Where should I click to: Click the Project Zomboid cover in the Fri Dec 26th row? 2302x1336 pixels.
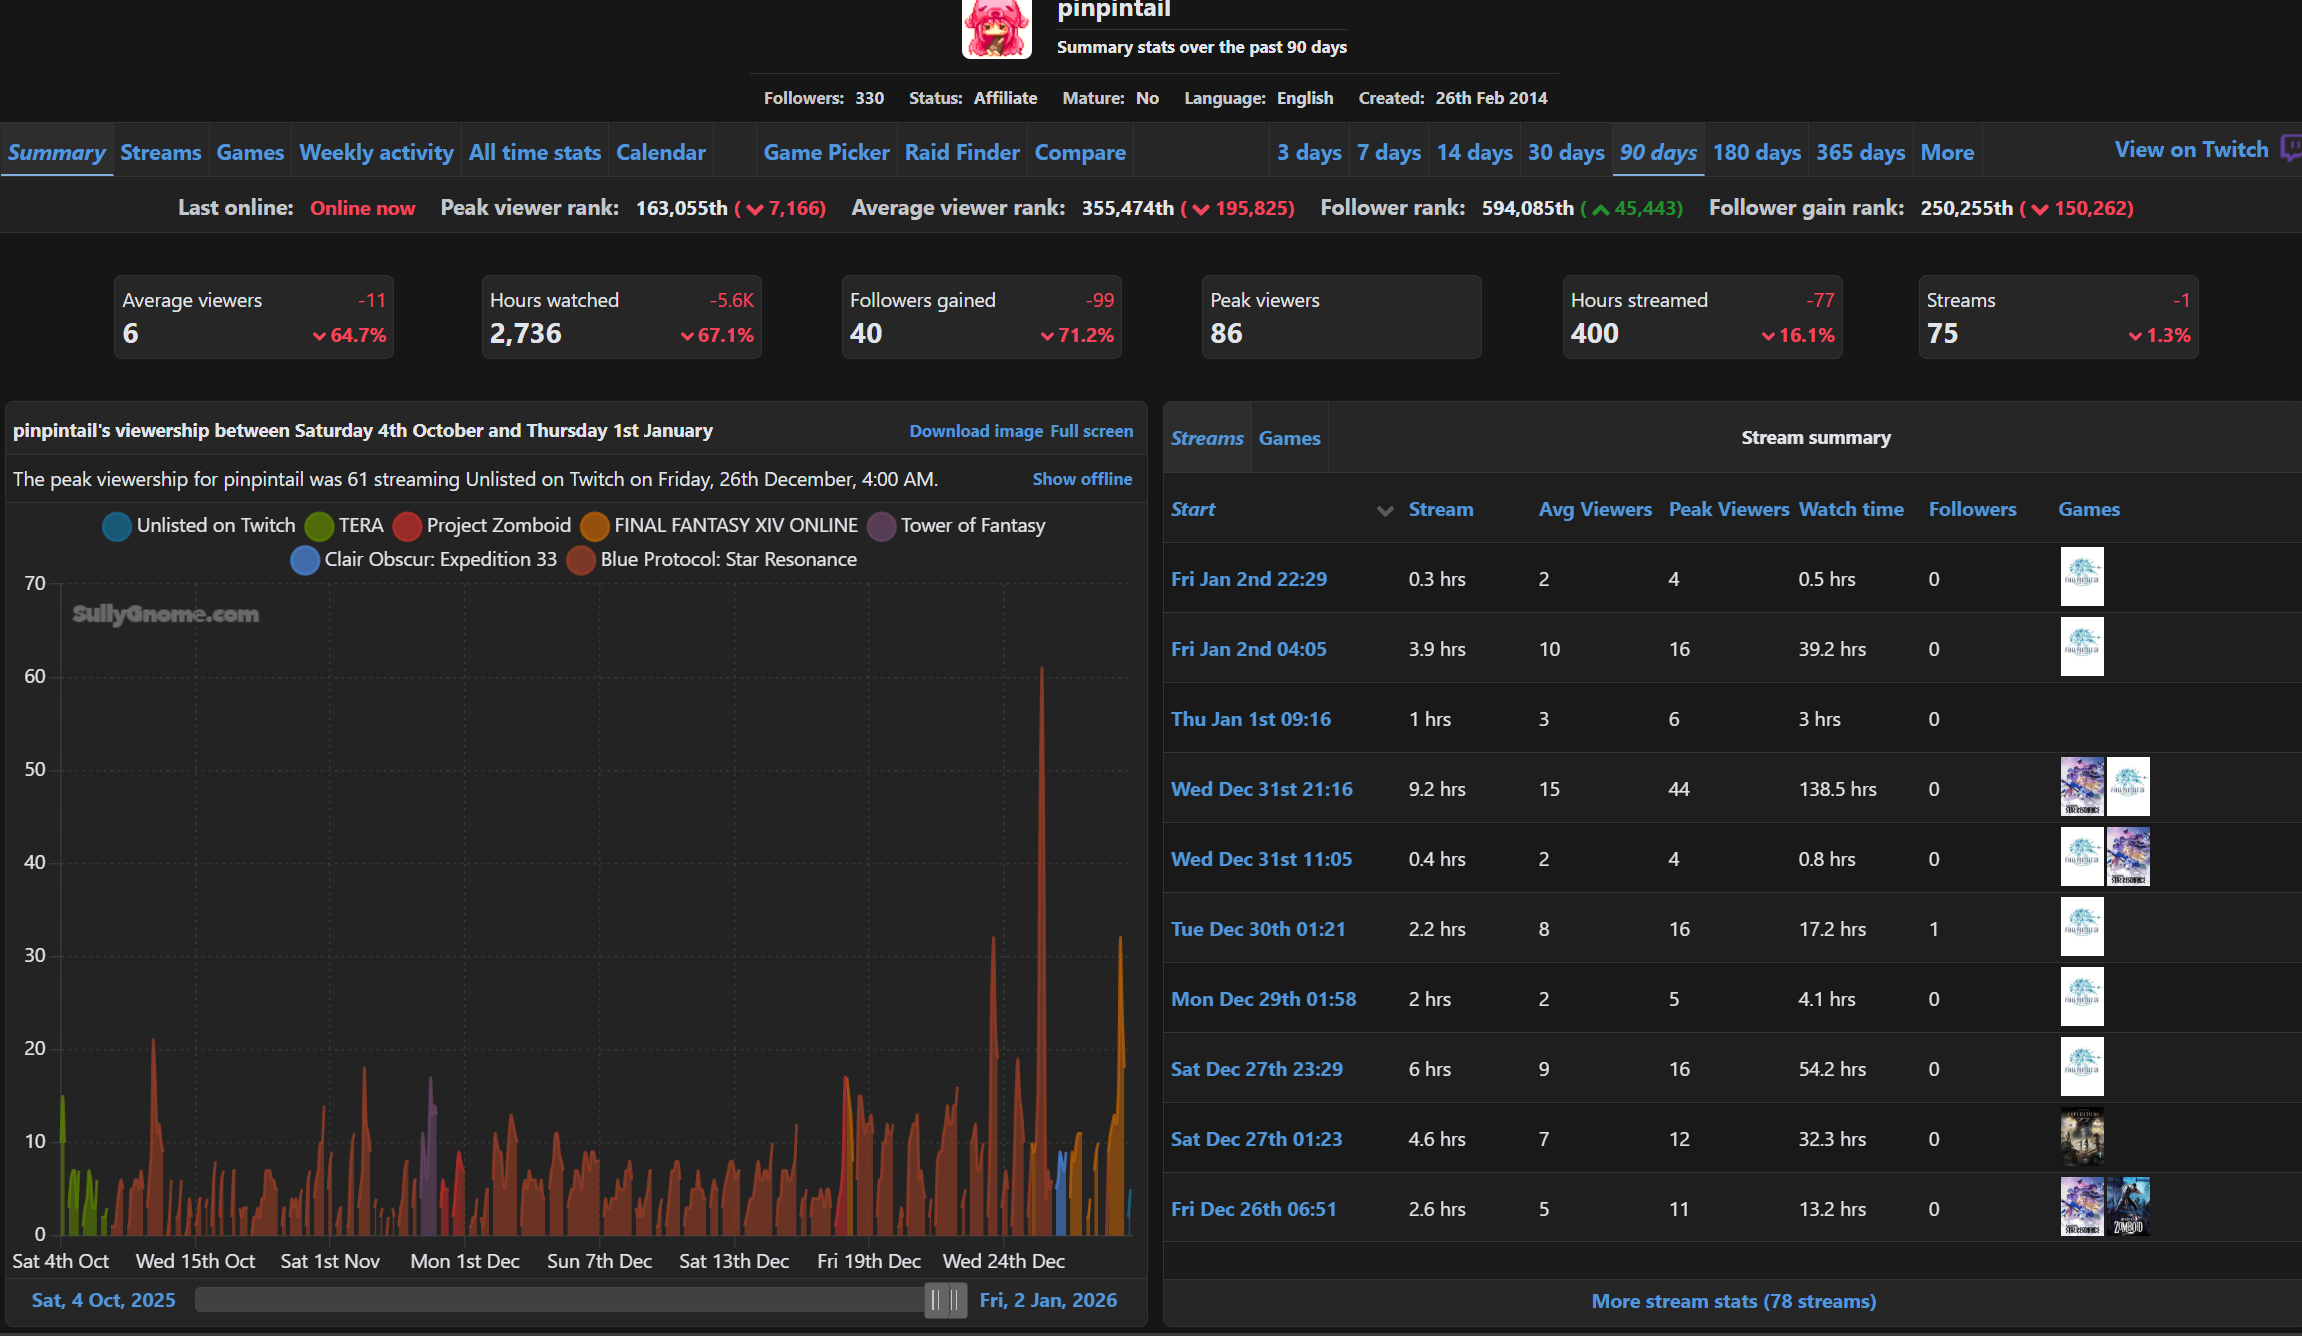tap(2128, 1207)
